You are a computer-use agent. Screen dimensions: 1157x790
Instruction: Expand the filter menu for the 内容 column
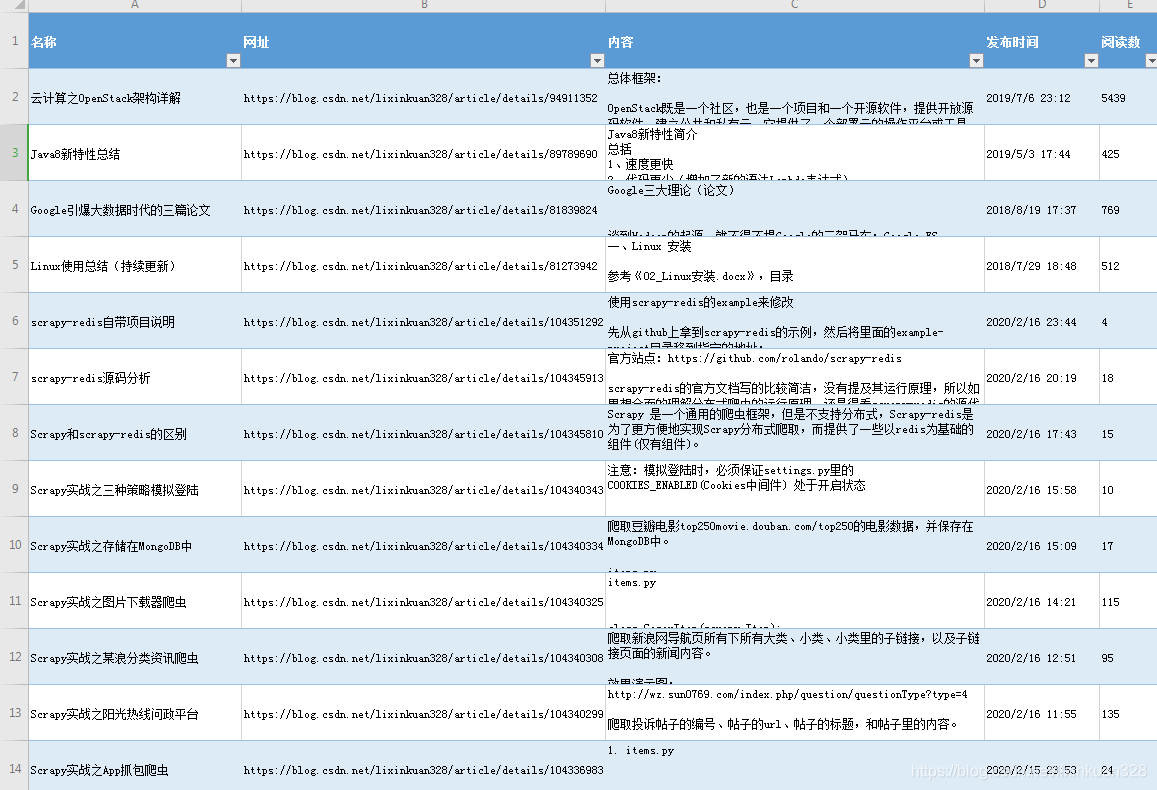pos(977,60)
